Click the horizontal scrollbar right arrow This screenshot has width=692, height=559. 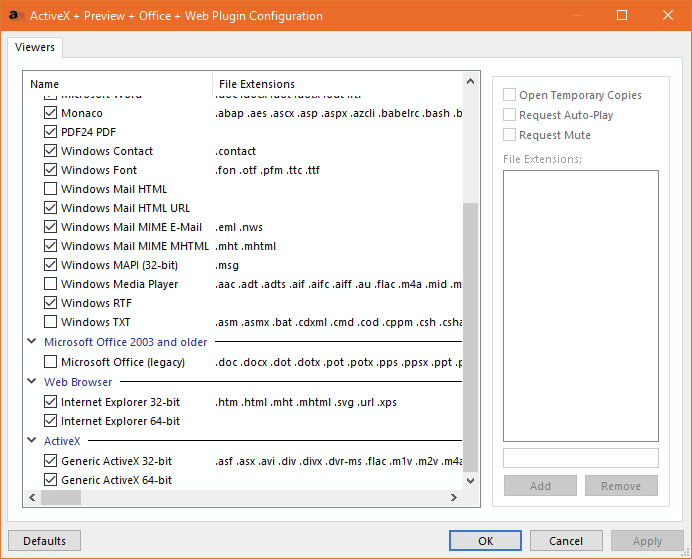point(454,498)
